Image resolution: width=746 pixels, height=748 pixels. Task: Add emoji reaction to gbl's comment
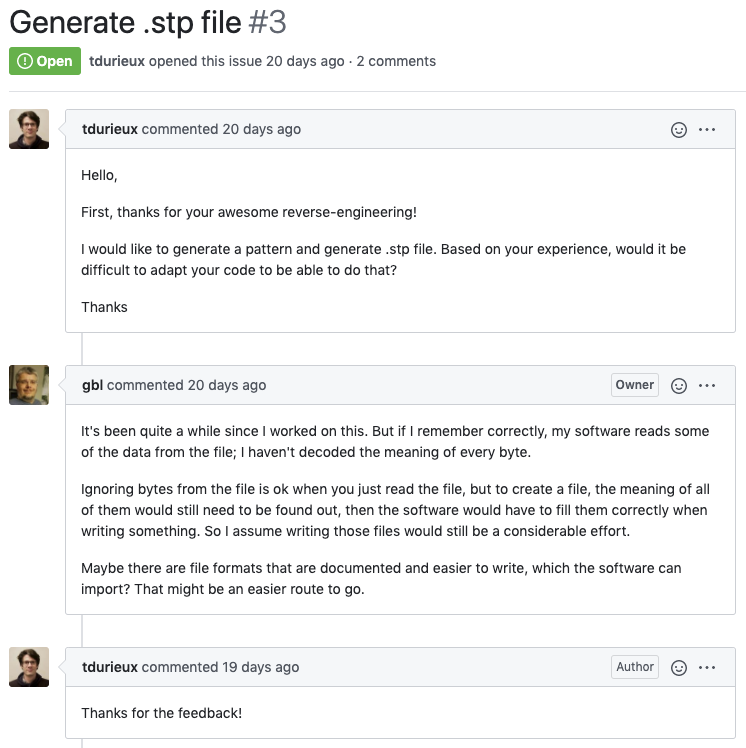[x=678, y=385]
